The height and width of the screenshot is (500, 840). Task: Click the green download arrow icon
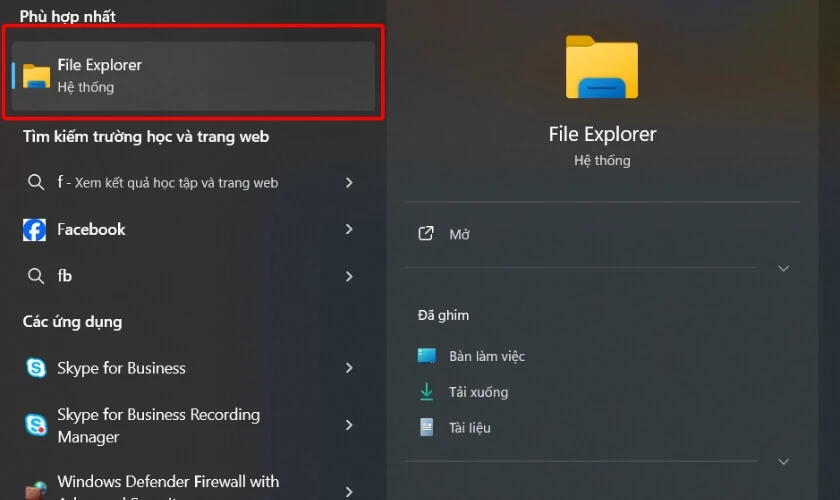click(x=426, y=392)
